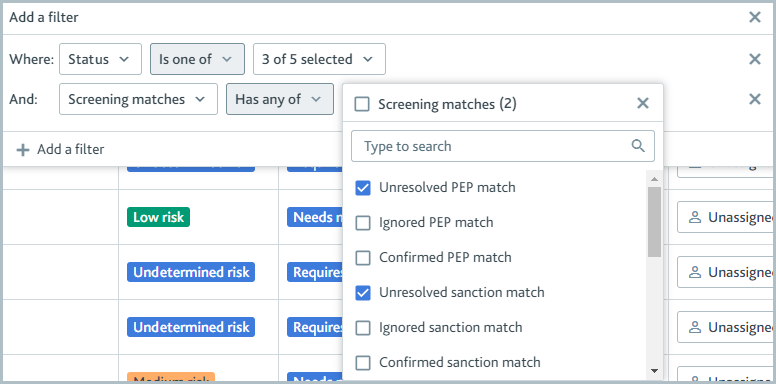The width and height of the screenshot is (776, 384).
Task: Check Confirmed PEP match
Action: pos(363,258)
